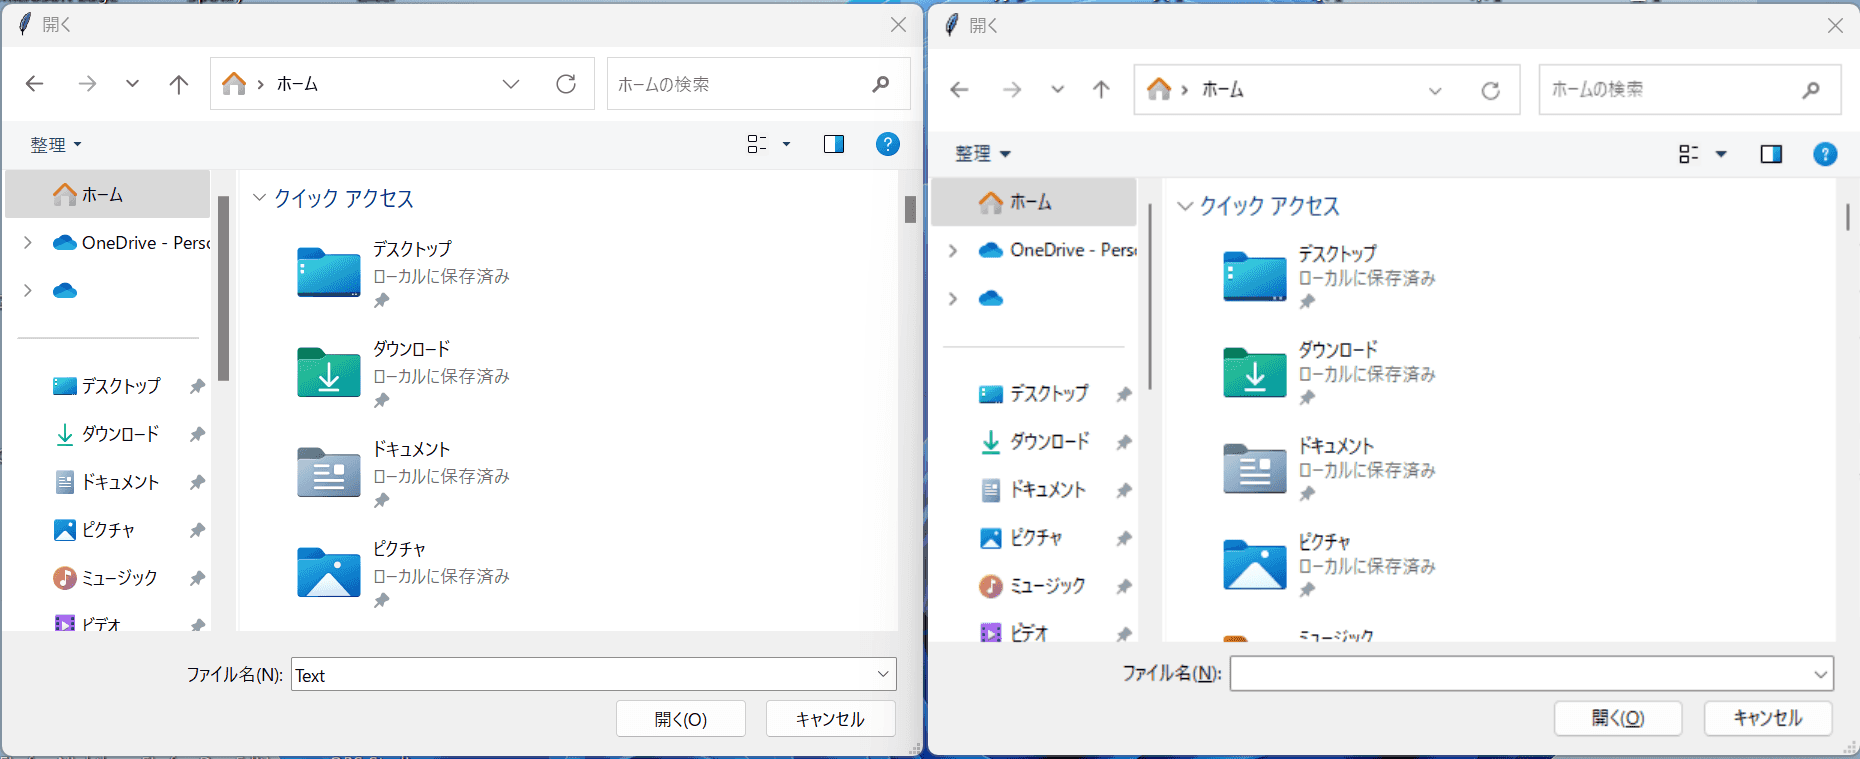The height and width of the screenshot is (759, 1860).
Task: Open the file name dropdown containing 'Text'
Action: pyautogui.click(x=882, y=674)
